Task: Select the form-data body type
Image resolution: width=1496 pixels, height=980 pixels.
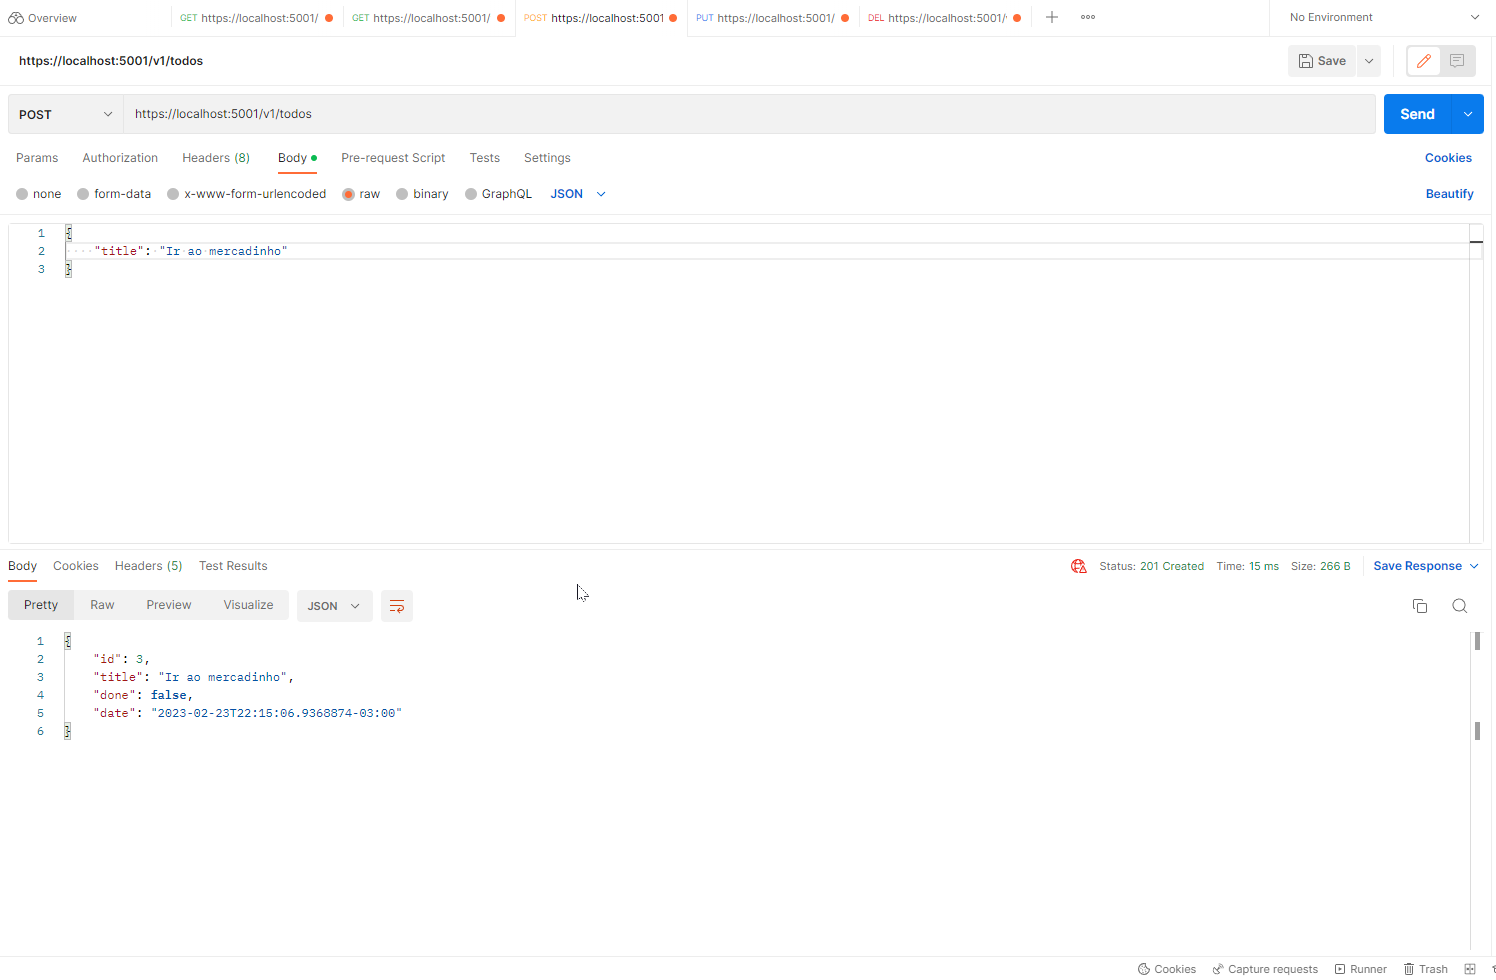Action: [x=114, y=194]
